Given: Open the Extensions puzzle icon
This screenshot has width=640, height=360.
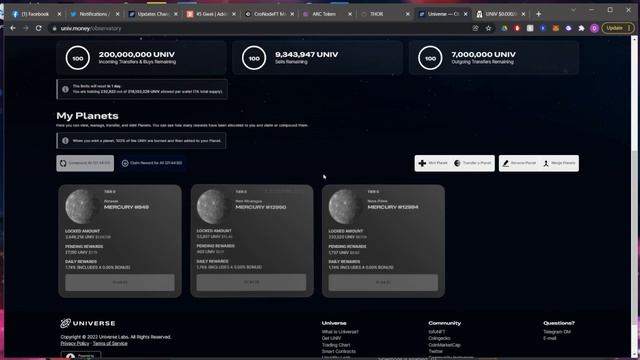Looking at the screenshot, I should [581, 28].
